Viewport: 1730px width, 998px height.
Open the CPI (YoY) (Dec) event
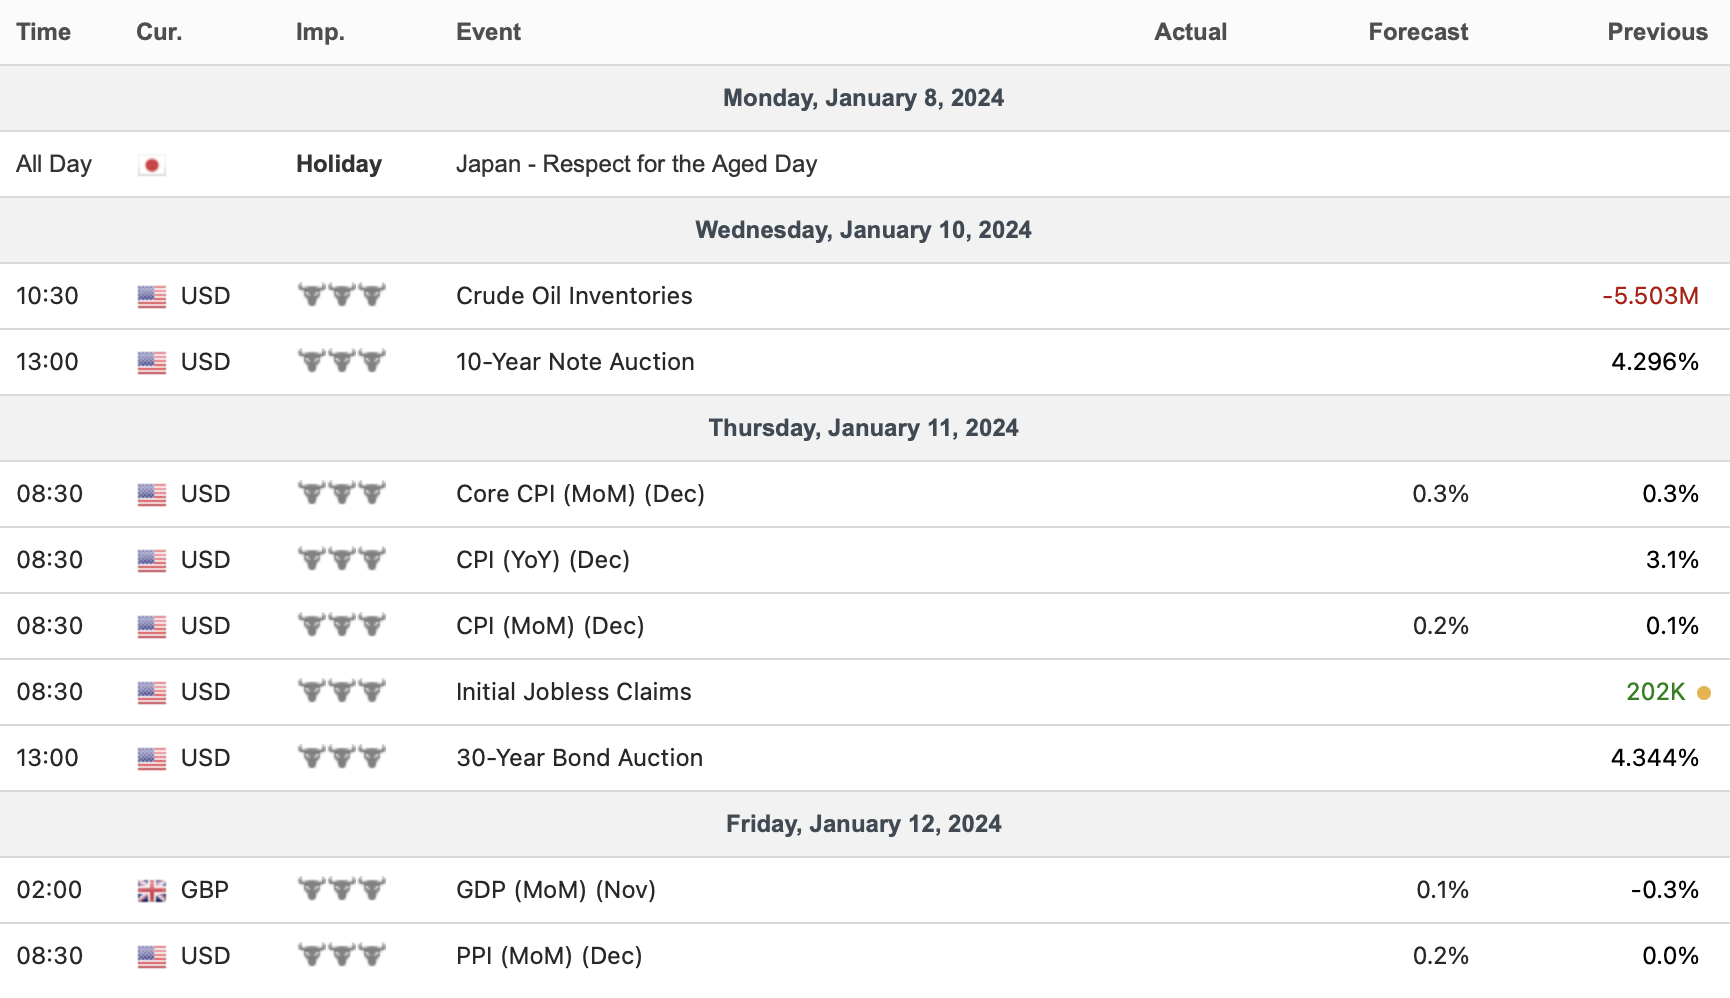coord(542,560)
